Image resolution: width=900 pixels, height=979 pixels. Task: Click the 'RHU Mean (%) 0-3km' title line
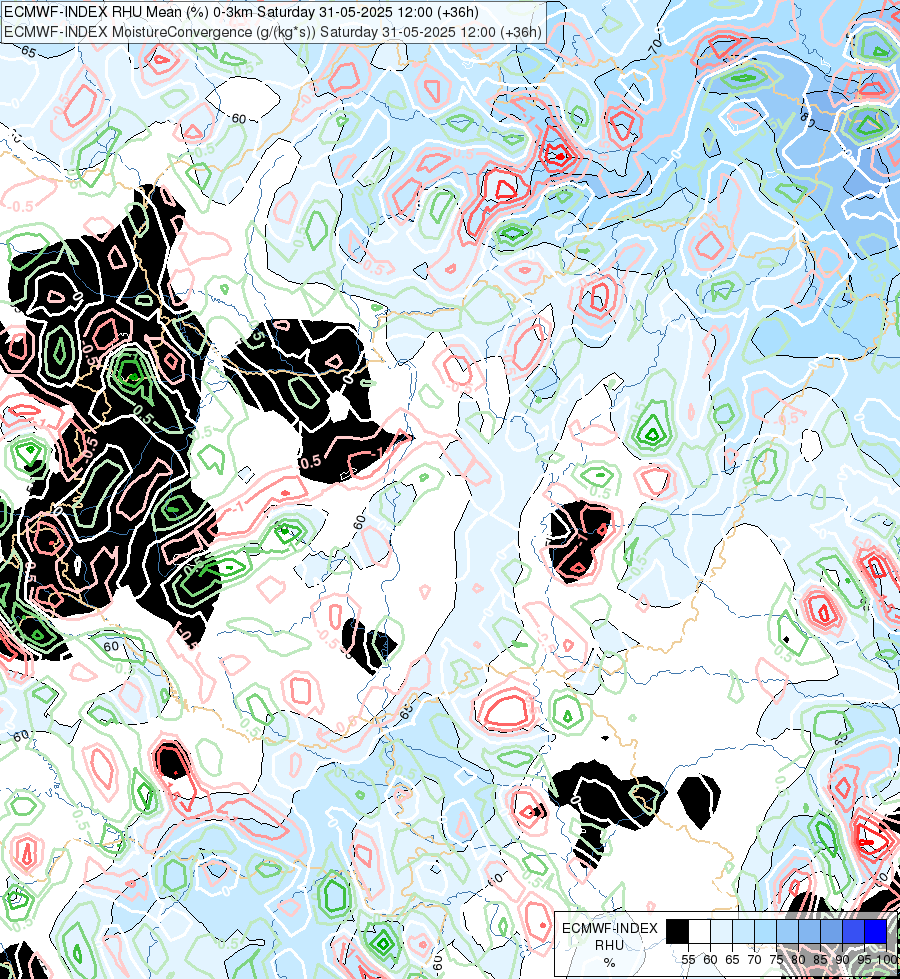click(x=241, y=12)
